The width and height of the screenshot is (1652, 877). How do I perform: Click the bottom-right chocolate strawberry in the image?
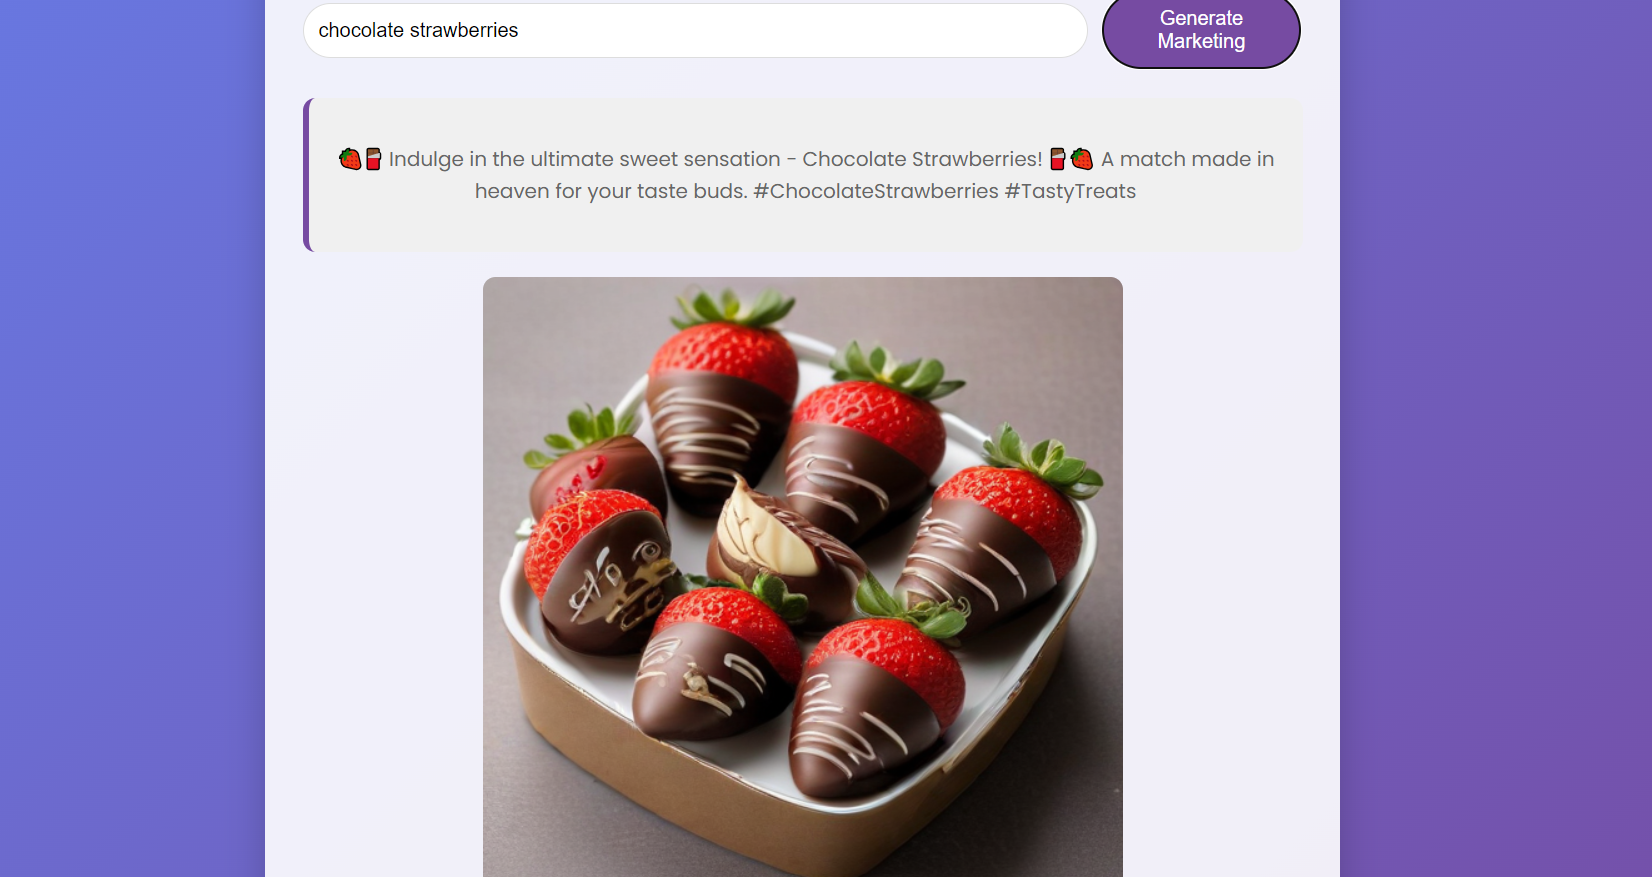point(875,705)
